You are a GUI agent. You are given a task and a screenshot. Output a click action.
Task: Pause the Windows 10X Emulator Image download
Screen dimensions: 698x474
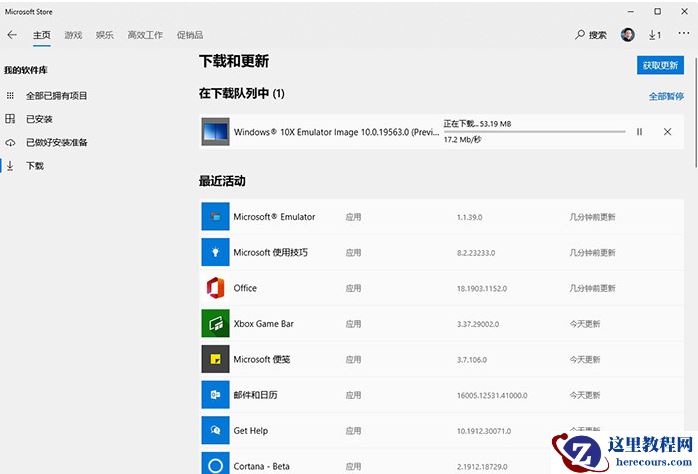click(x=639, y=132)
